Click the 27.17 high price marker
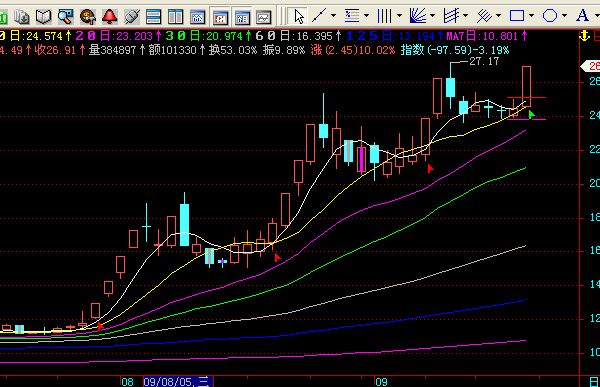600x387 pixels. pyautogui.click(x=484, y=61)
